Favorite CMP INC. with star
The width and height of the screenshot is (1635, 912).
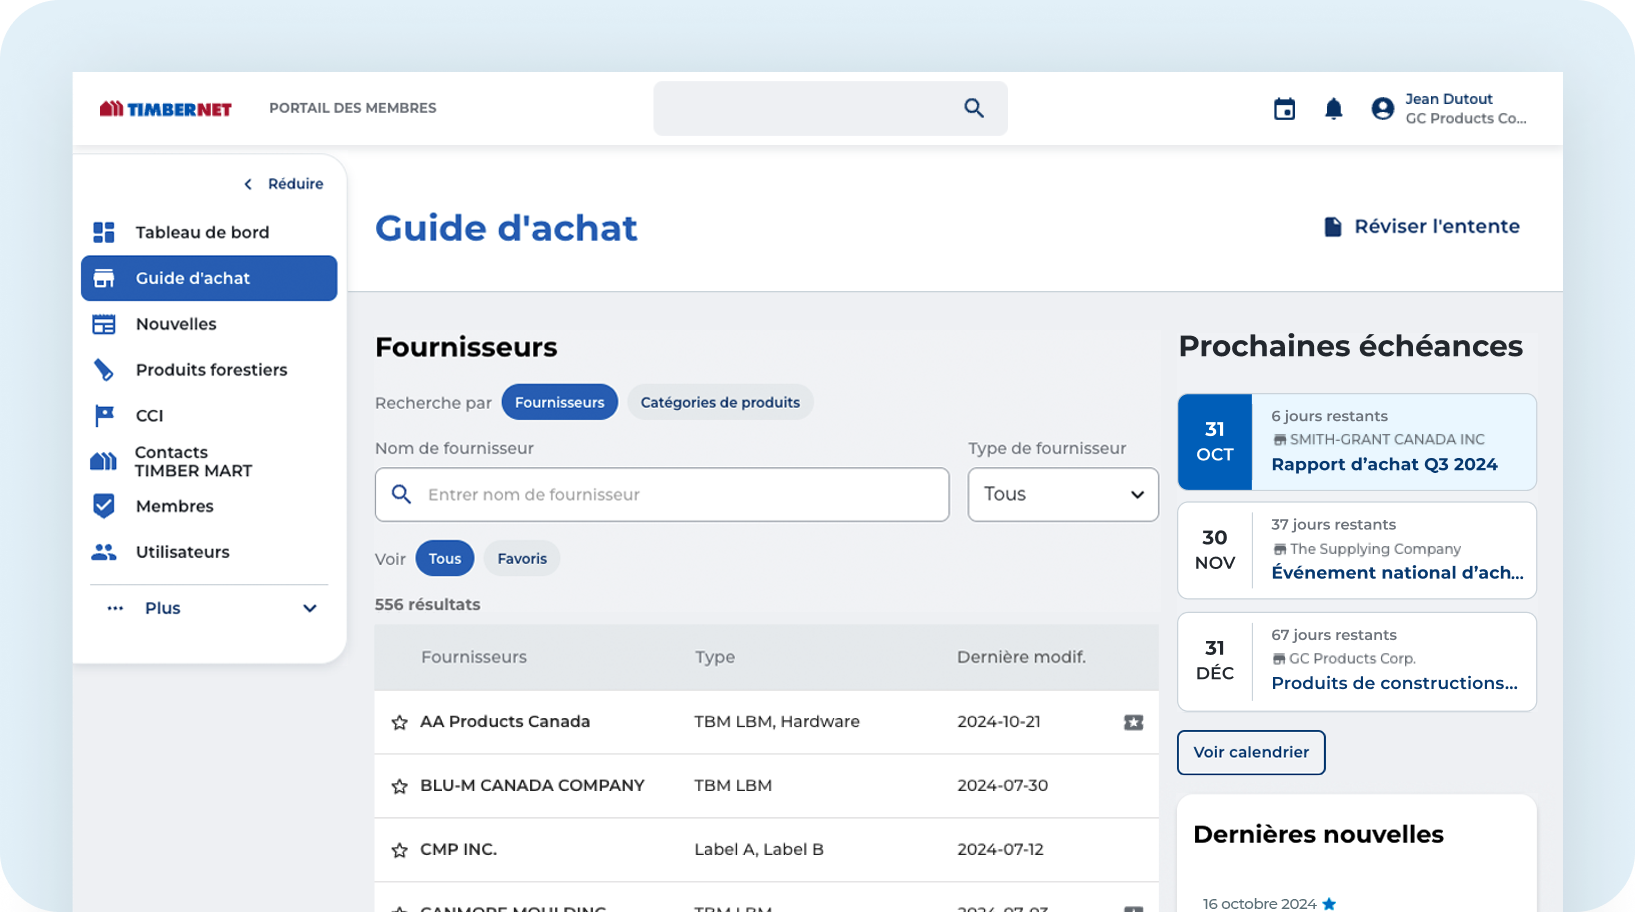[400, 850]
